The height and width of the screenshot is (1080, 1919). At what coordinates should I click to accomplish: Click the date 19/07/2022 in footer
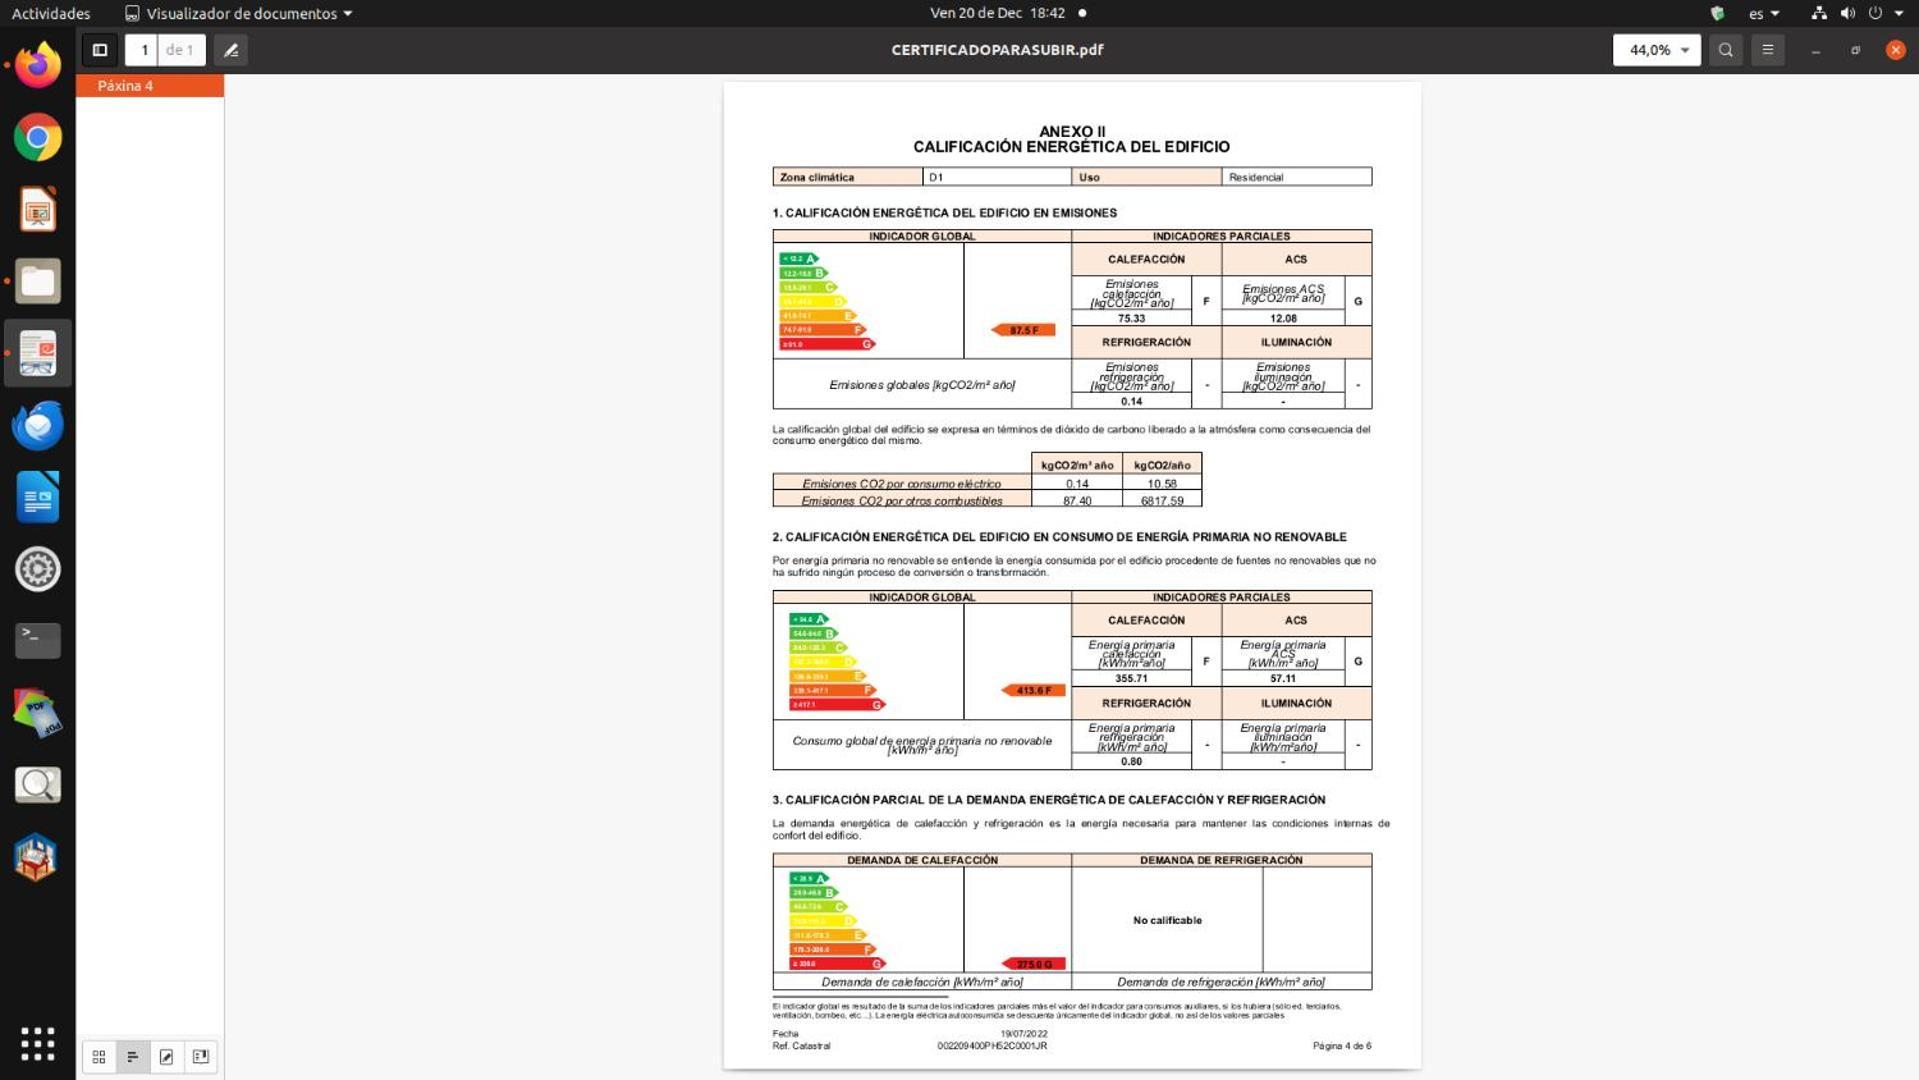click(1024, 1034)
